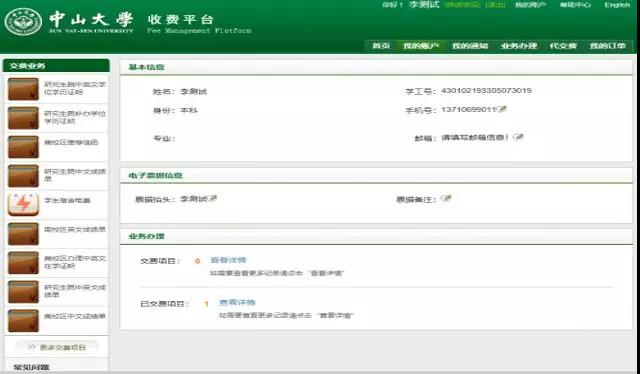Click the 业务办理 section title in content

146,236
